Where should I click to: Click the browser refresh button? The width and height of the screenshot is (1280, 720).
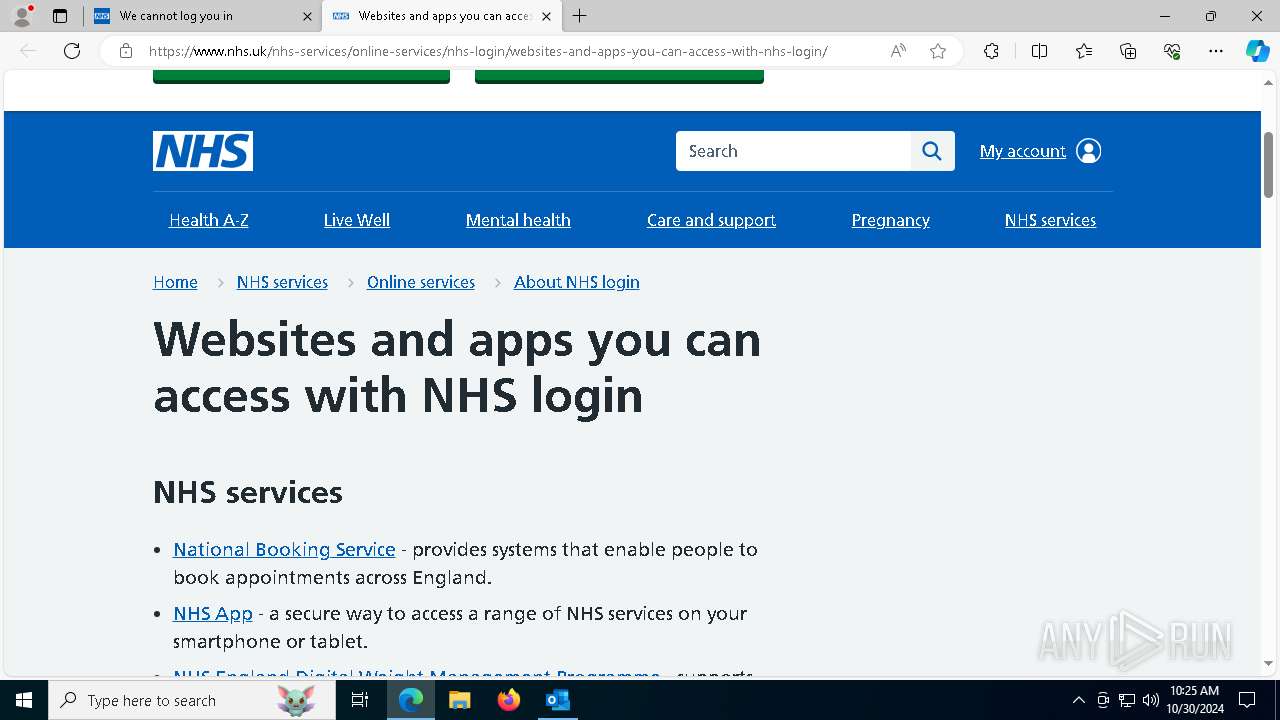coord(72,51)
